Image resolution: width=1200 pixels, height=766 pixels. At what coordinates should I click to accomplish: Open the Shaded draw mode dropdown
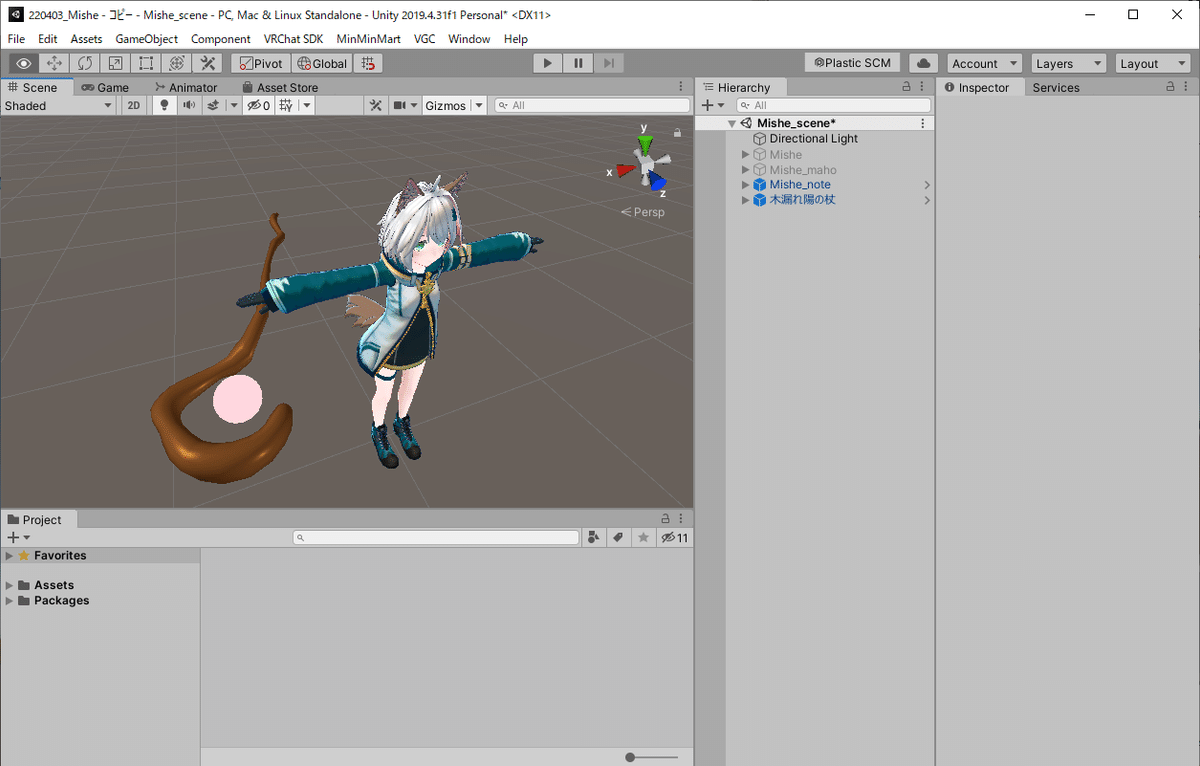58,105
